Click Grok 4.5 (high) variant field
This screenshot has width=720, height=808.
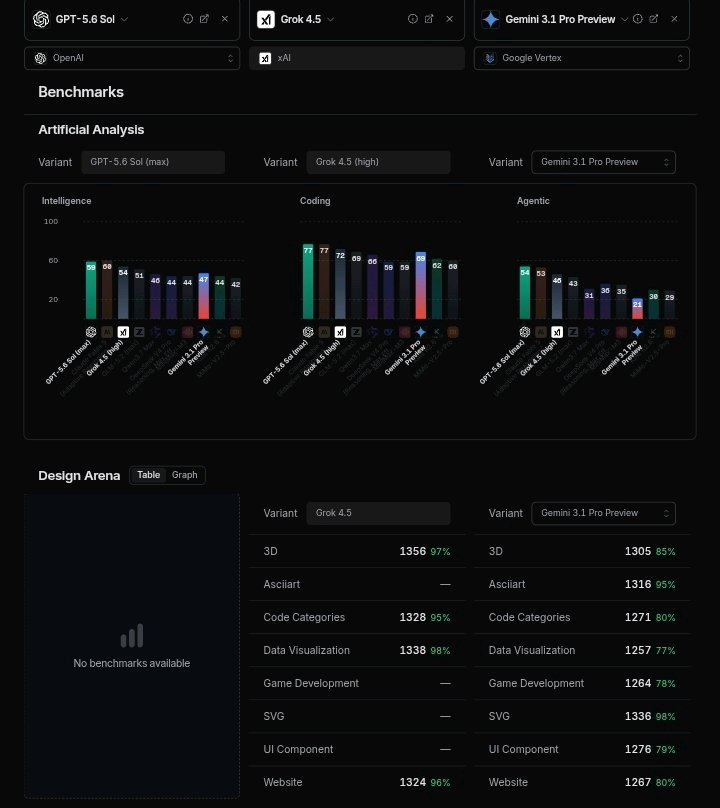point(378,162)
